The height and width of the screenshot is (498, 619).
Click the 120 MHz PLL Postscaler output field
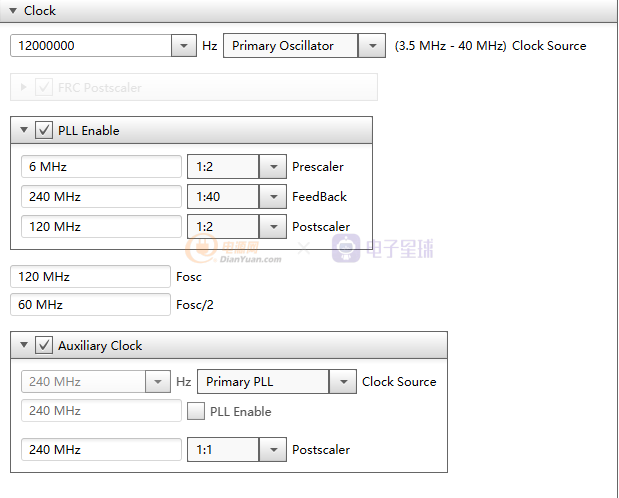(100, 227)
